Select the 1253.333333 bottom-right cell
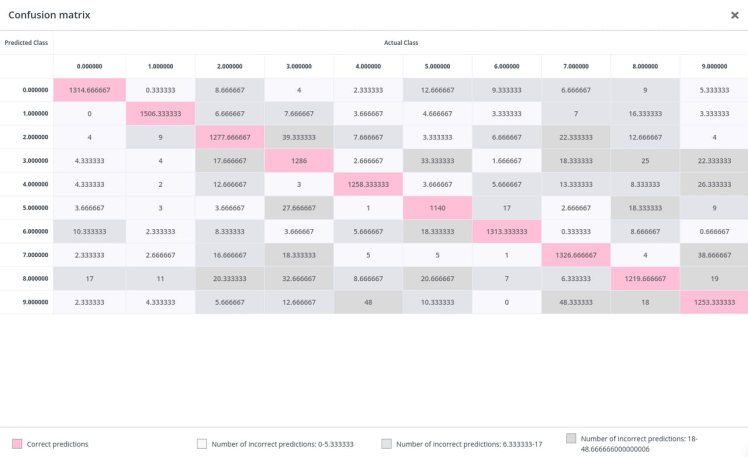This screenshot has height=457, width=748. tap(714, 302)
